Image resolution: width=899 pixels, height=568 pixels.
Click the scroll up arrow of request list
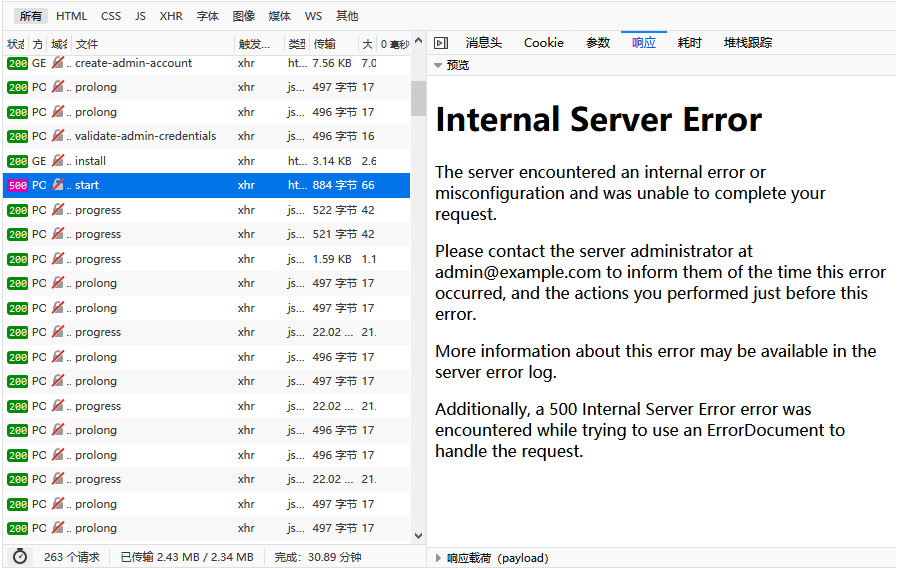click(418, 65)
